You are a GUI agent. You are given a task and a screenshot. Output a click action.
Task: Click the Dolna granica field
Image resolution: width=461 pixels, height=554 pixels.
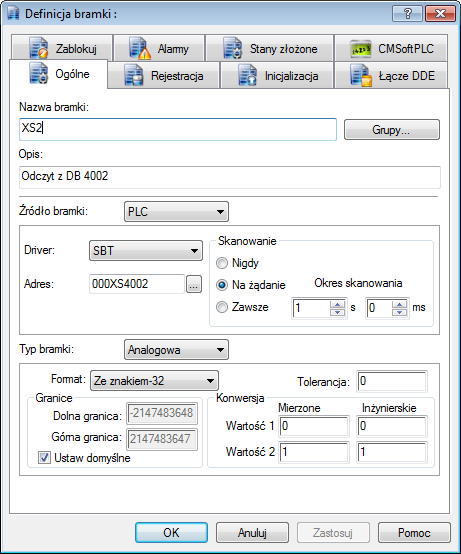pyautogui.click(x=162, y=413)
